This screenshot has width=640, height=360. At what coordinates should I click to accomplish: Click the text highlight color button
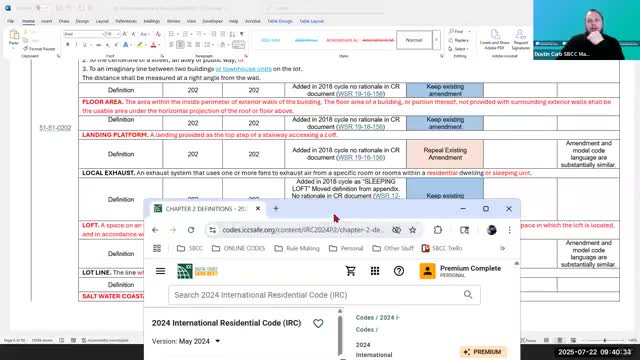point(140,45)
